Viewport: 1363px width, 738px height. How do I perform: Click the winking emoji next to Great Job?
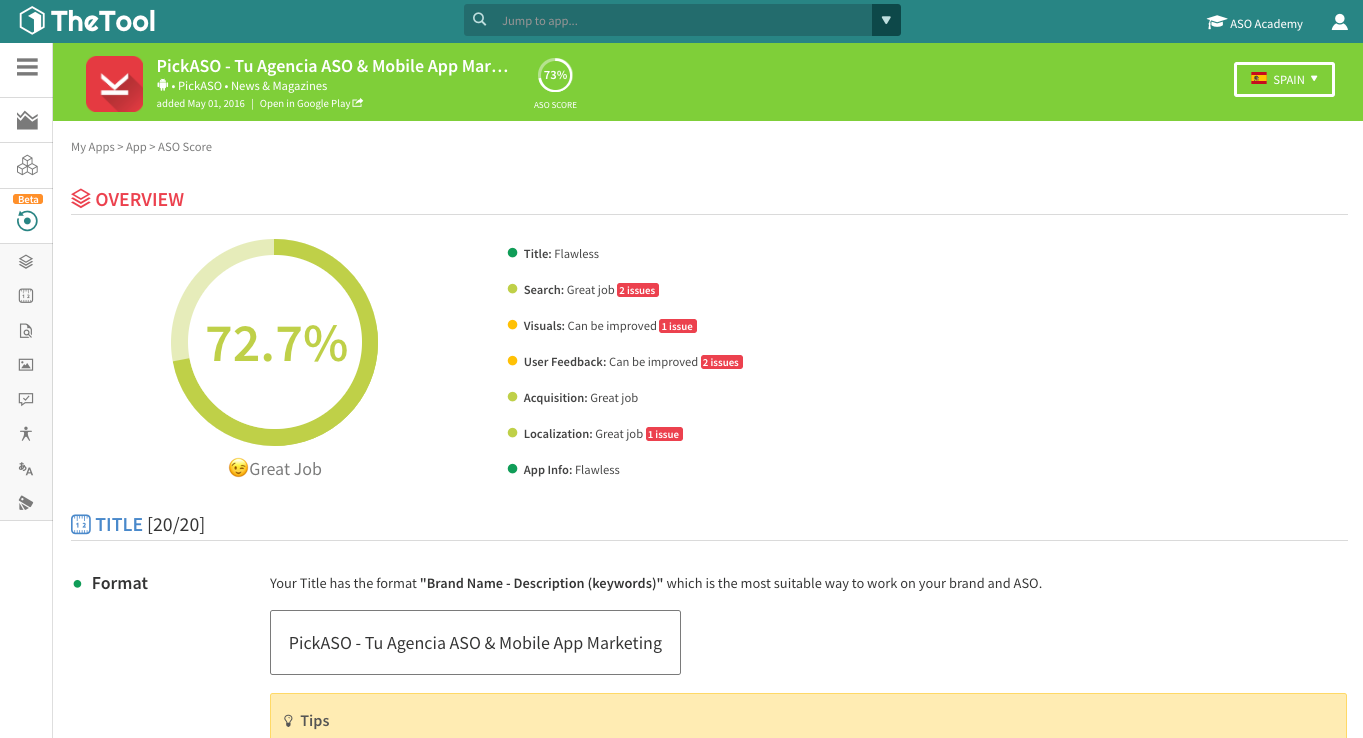point(238,468)
